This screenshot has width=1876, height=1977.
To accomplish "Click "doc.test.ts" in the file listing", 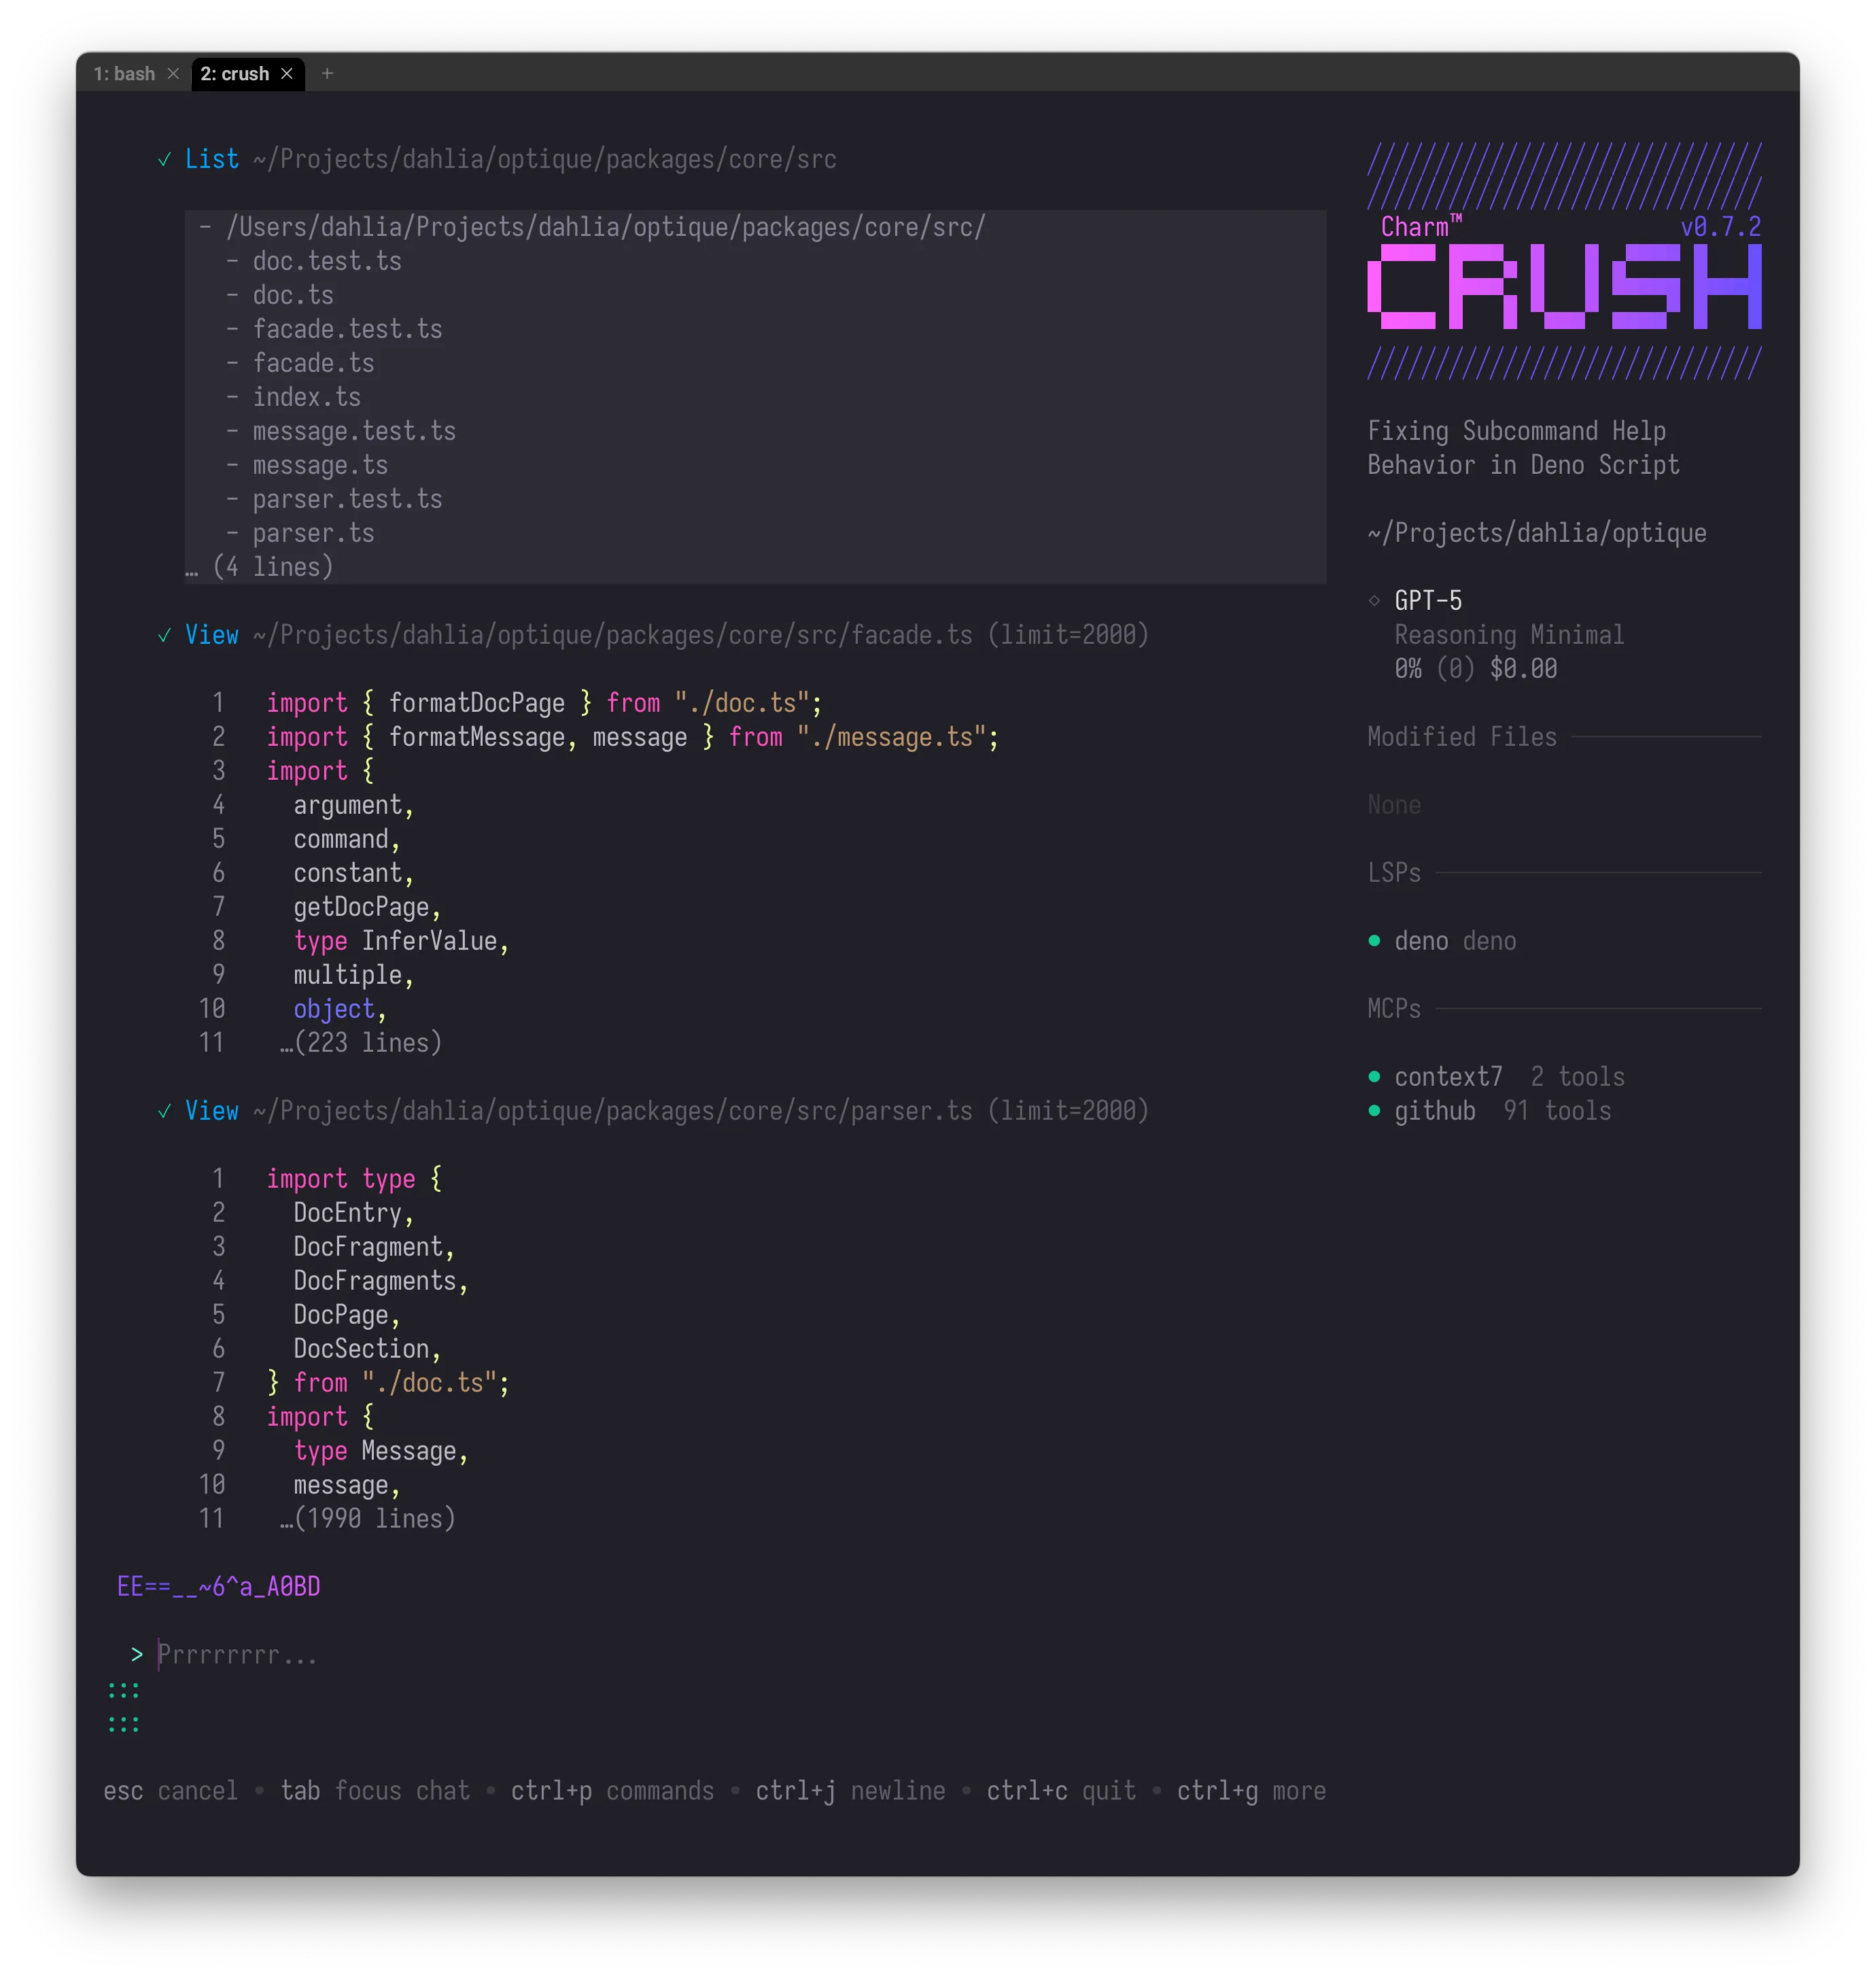I will 327,262.
